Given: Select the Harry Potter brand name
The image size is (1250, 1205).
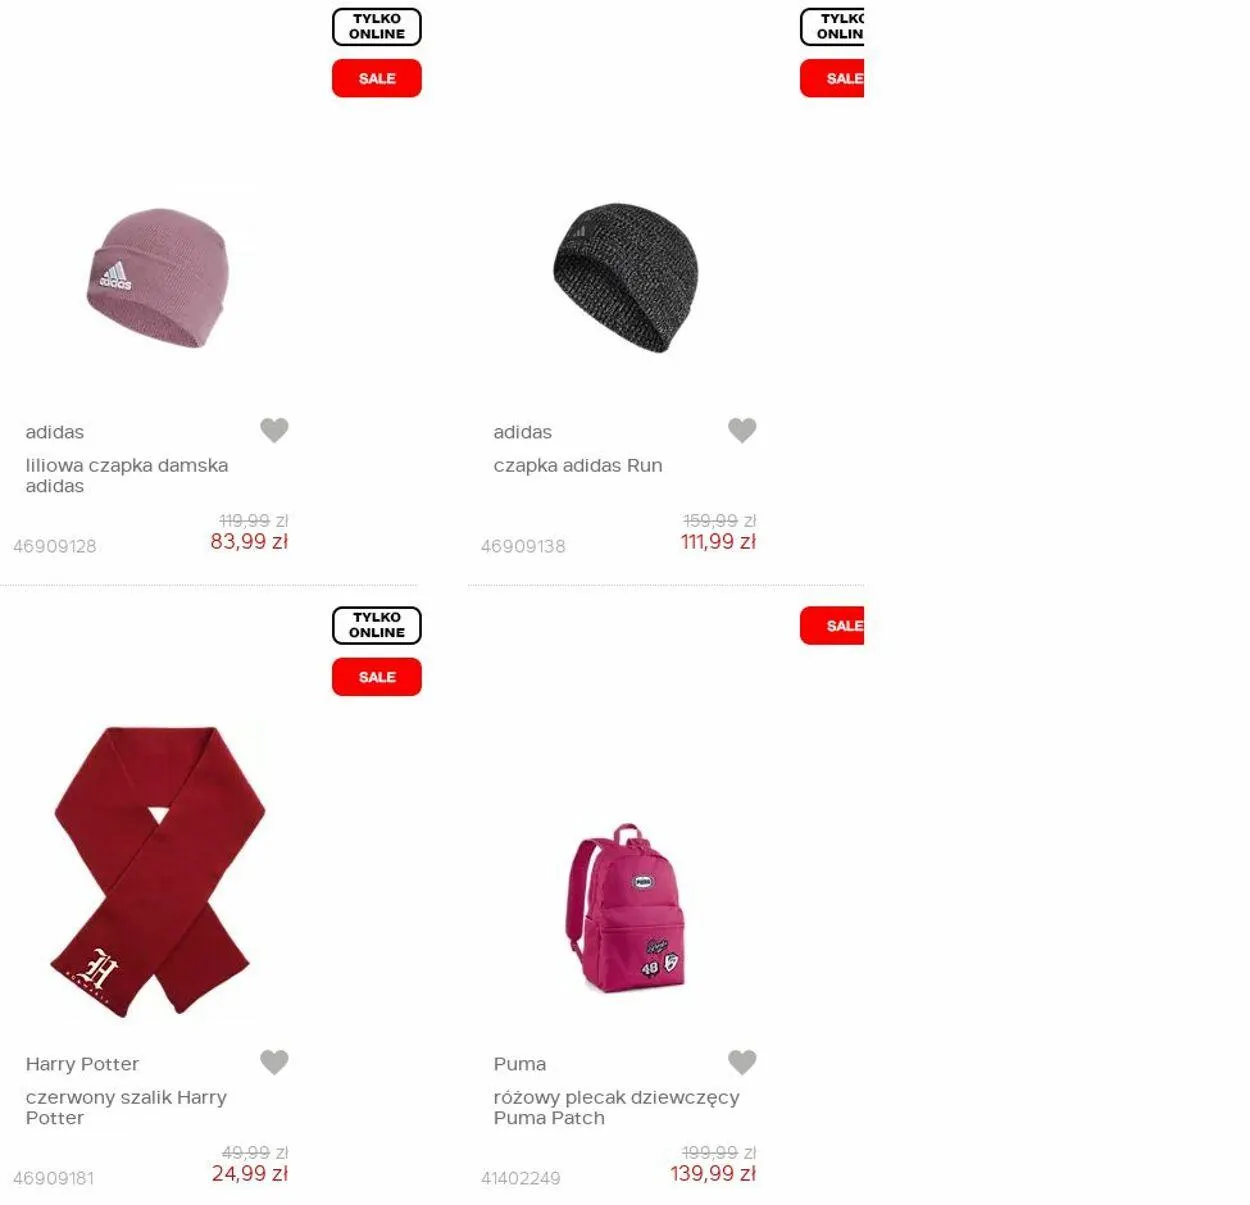Looking at the screenshot, I should click(82, 1064).
